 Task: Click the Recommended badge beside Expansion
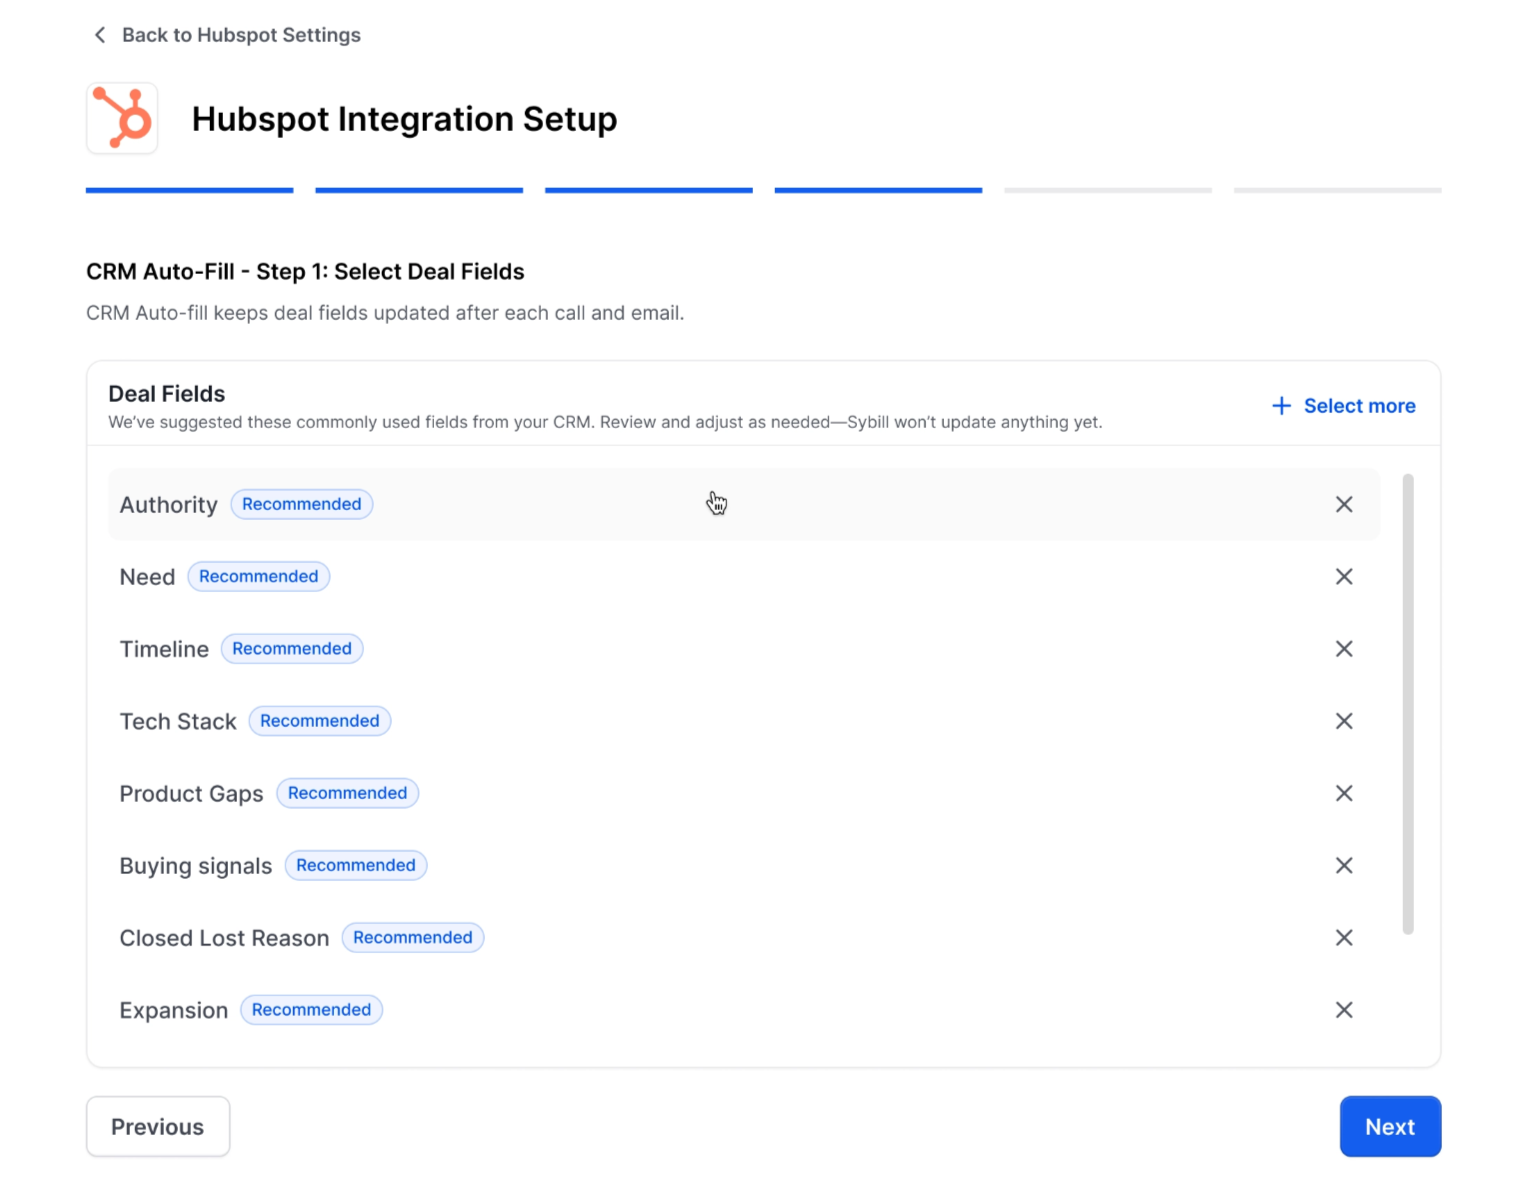(x=311, y=1010)
